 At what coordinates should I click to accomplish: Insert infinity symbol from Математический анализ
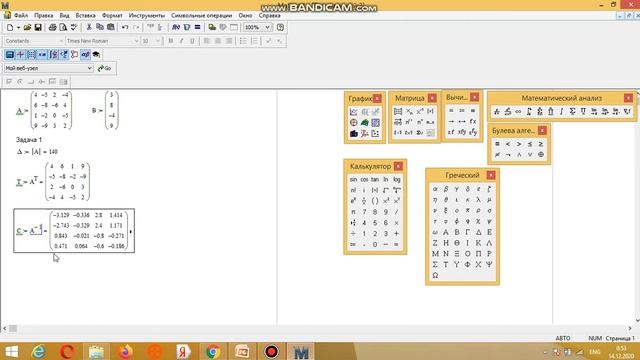(518, 111)
